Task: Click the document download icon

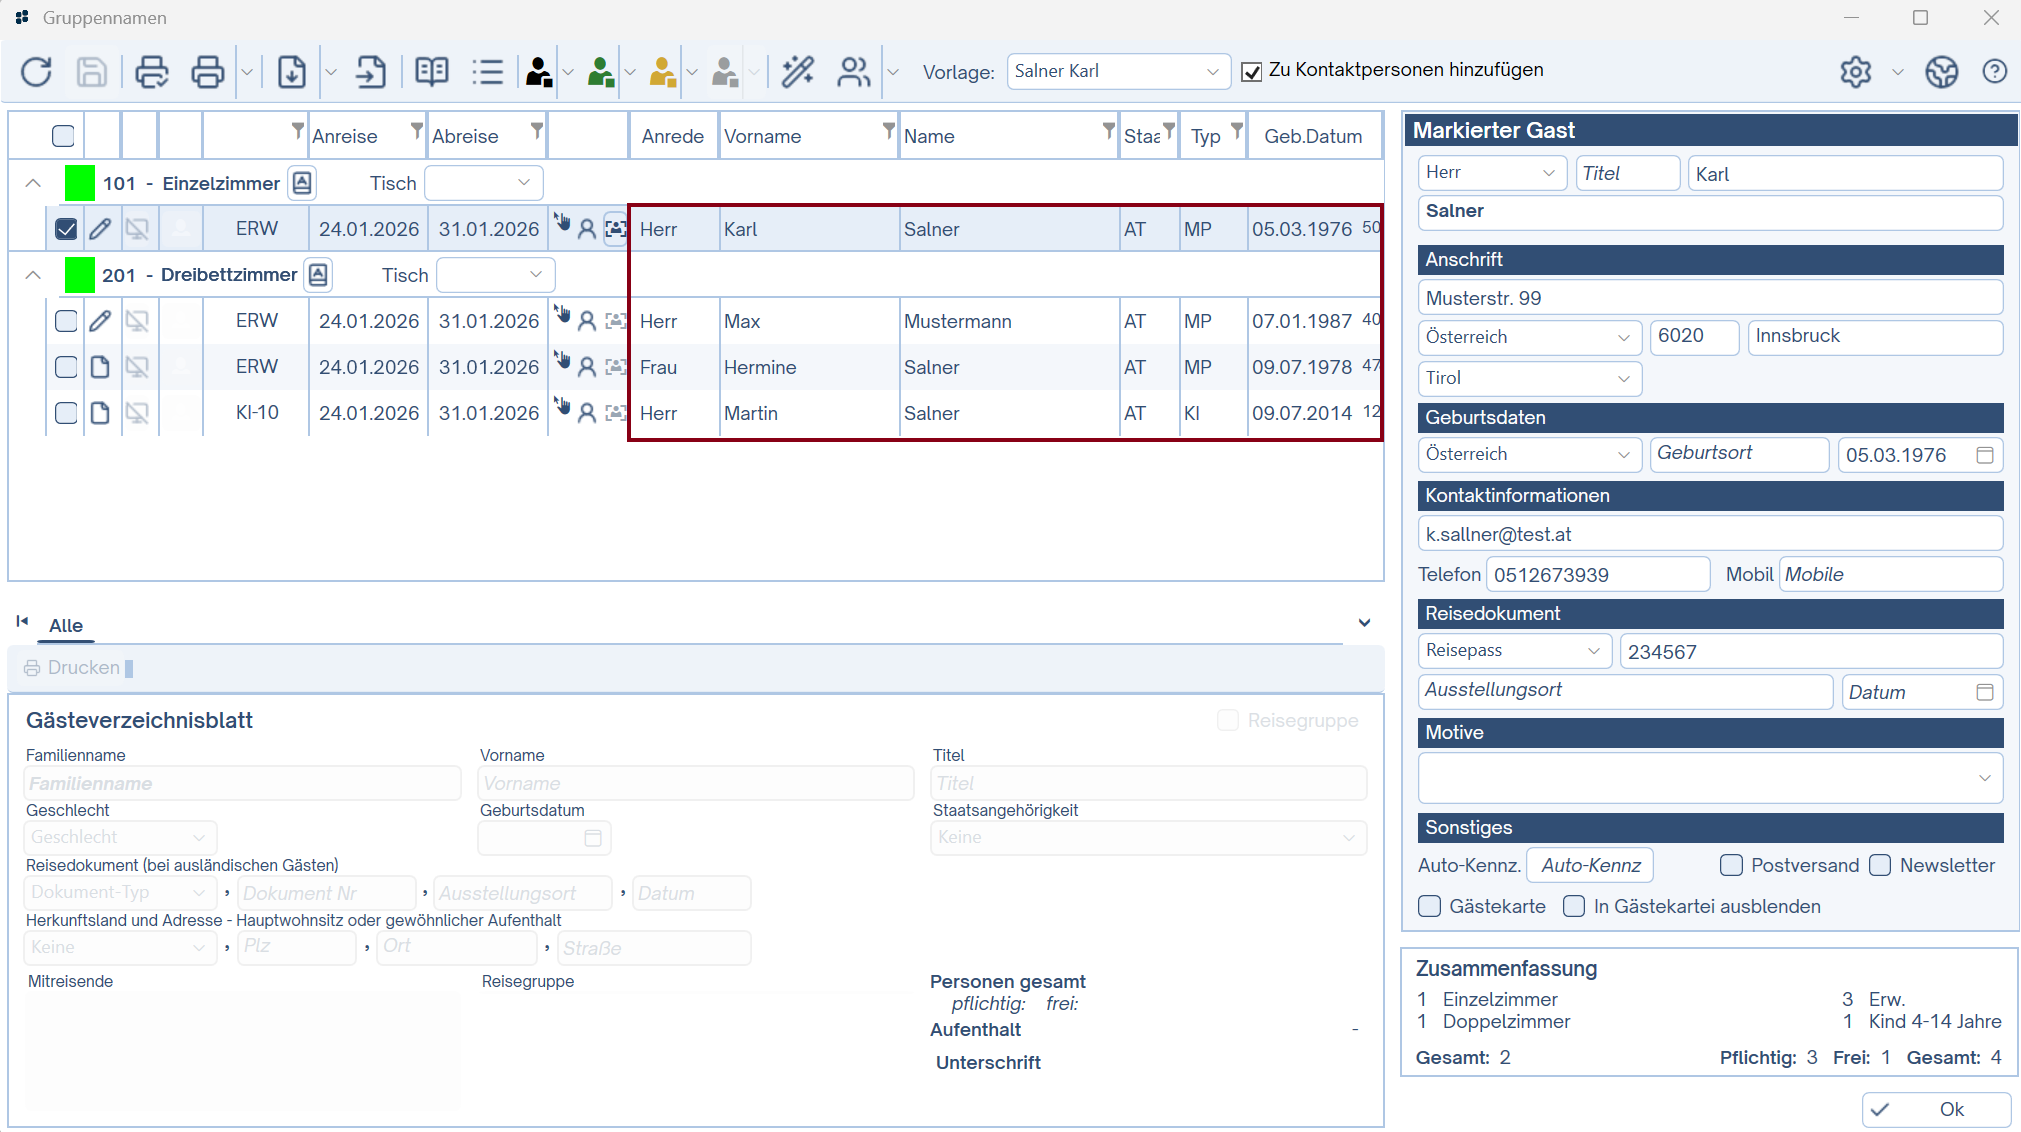Action: pyautogui.click(x=291, y=72)
